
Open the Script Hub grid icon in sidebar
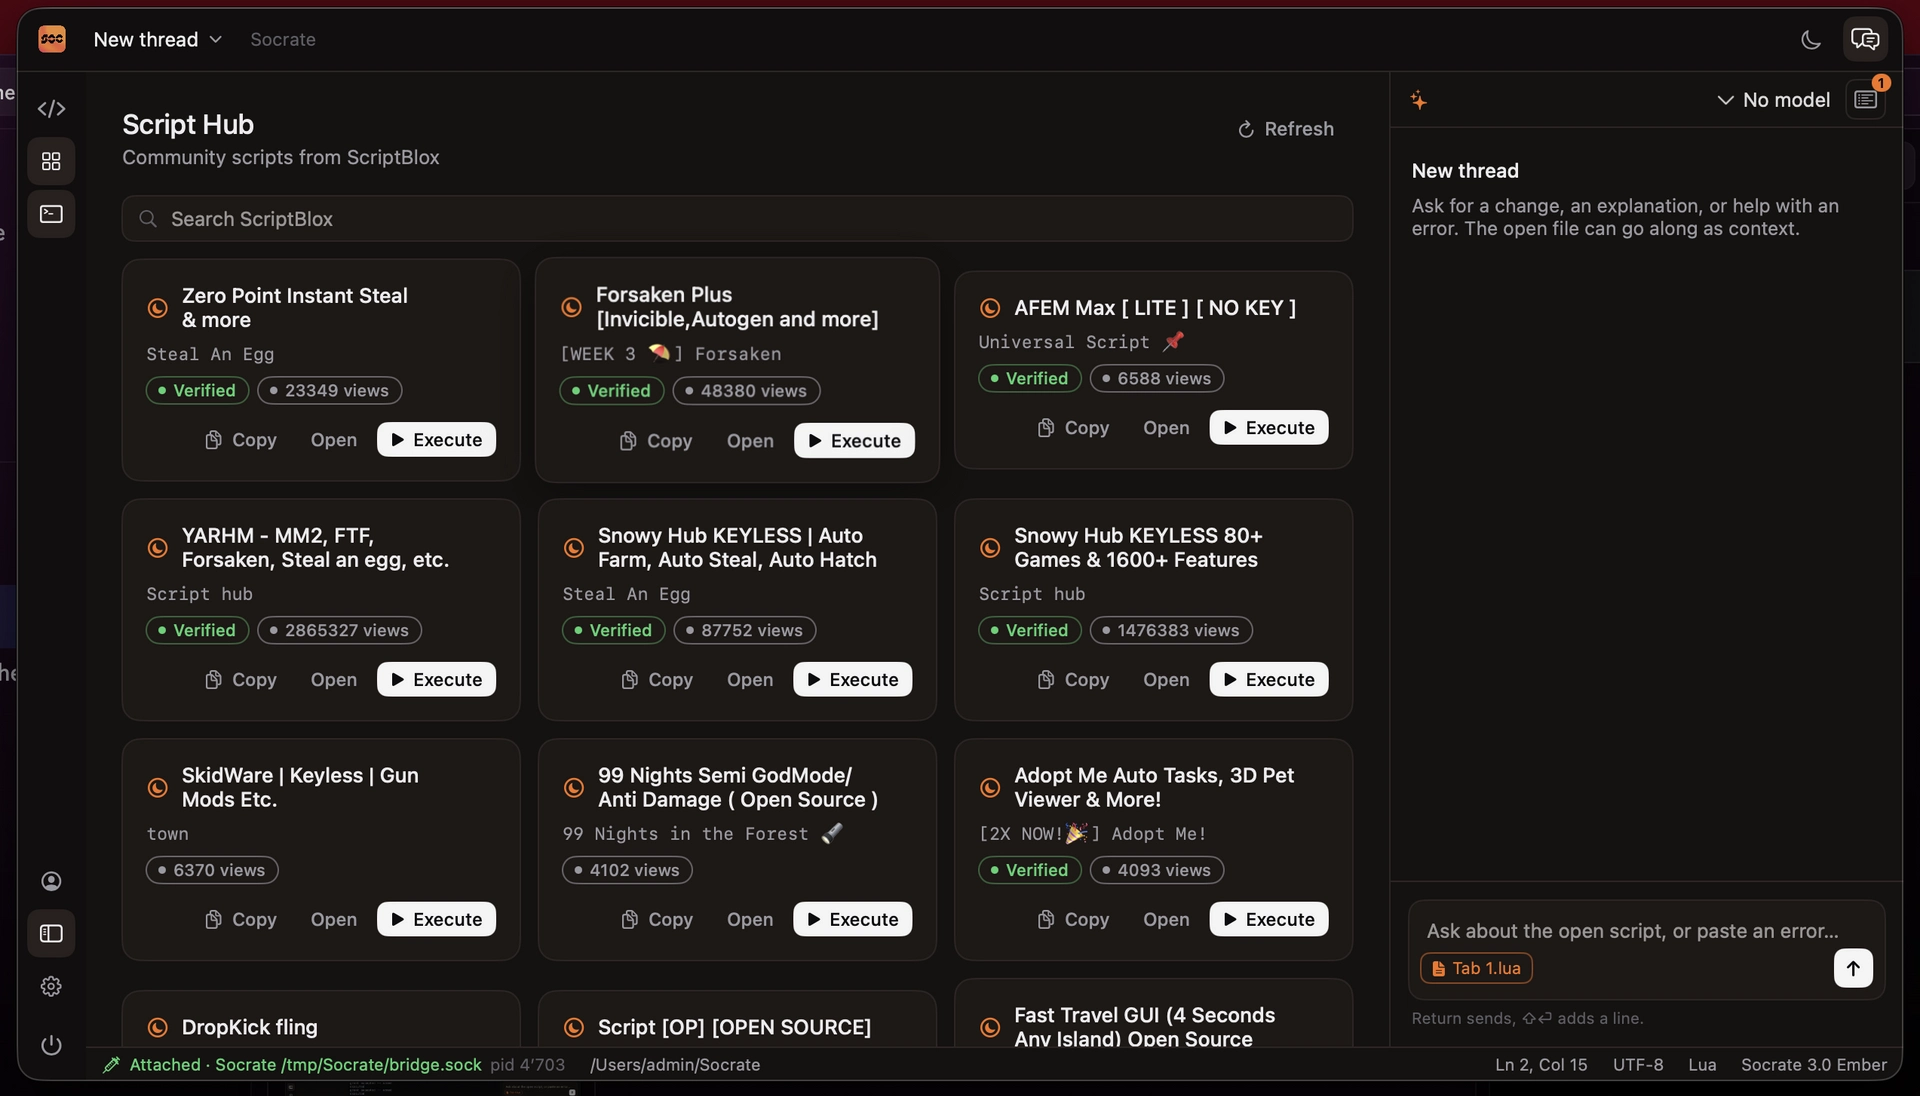(x=51, y=161)
